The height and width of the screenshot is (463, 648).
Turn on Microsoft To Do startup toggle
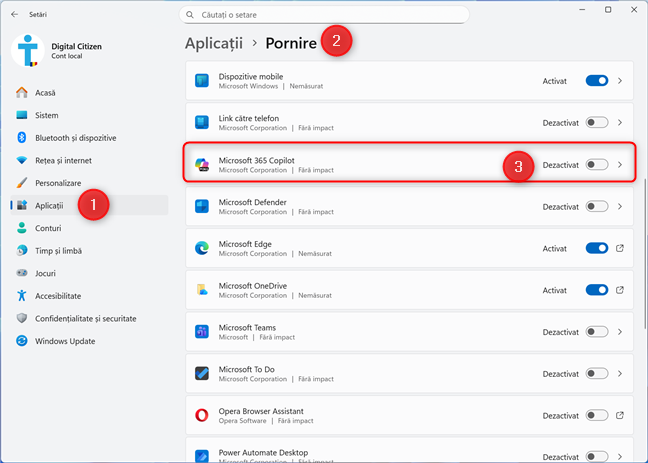(597, 373)
